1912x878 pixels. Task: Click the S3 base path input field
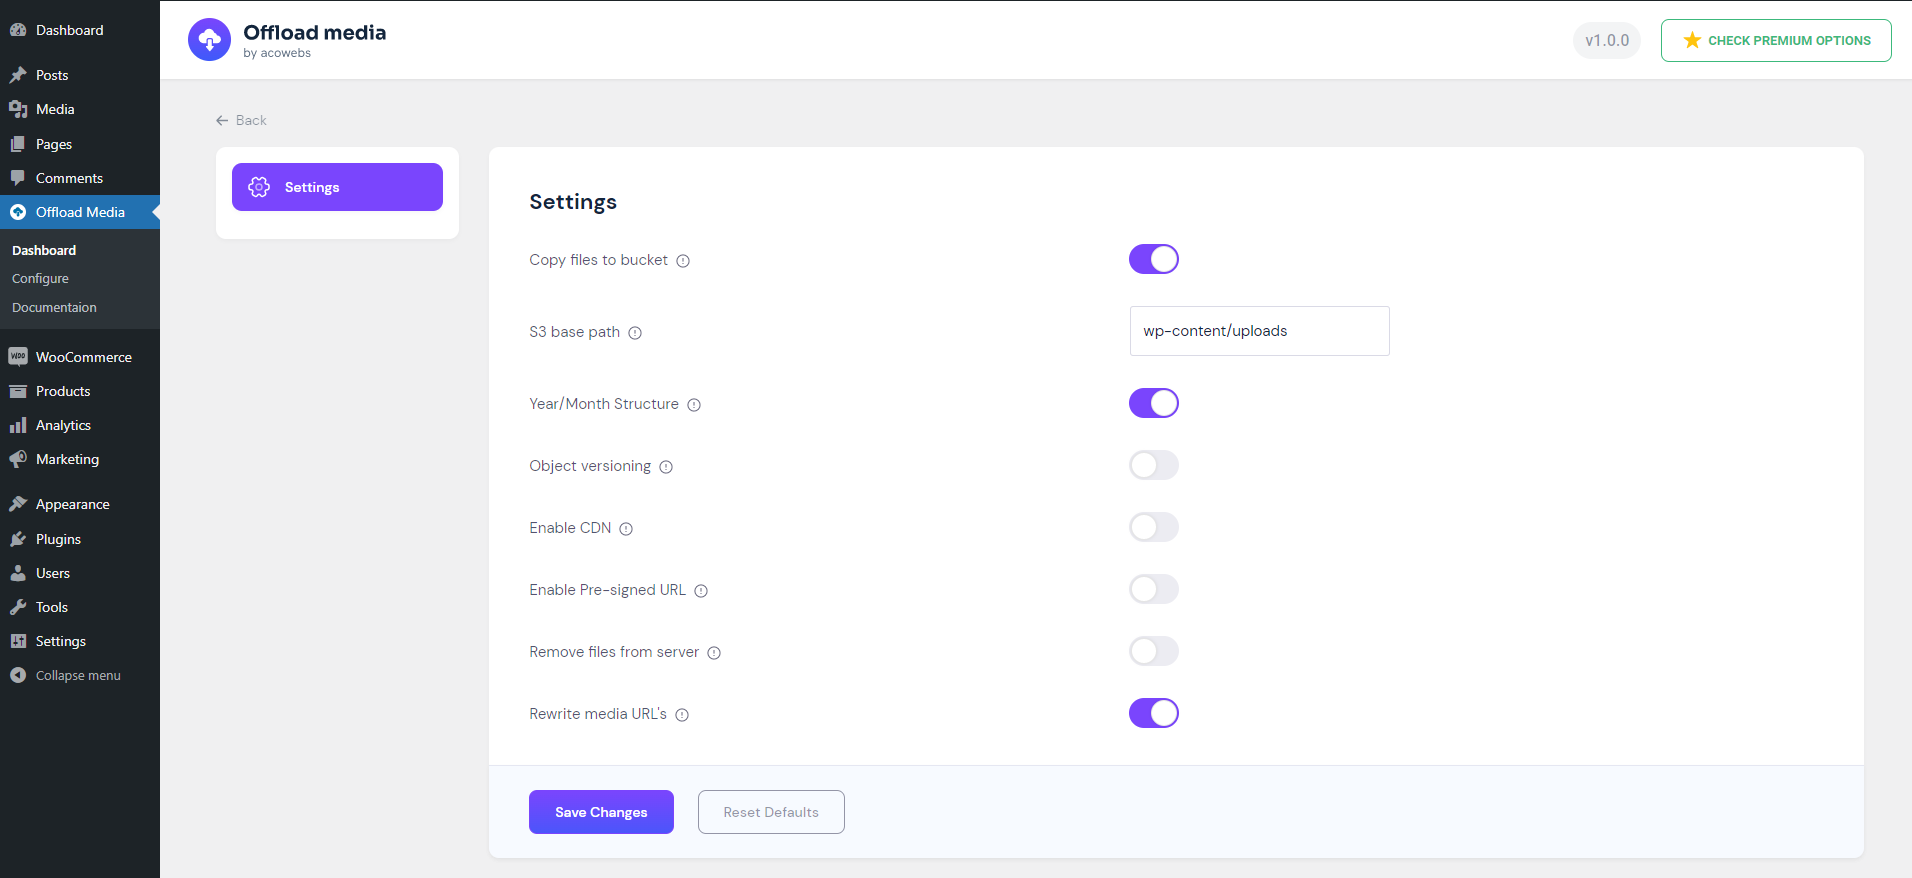click(x=1259, y=331)
